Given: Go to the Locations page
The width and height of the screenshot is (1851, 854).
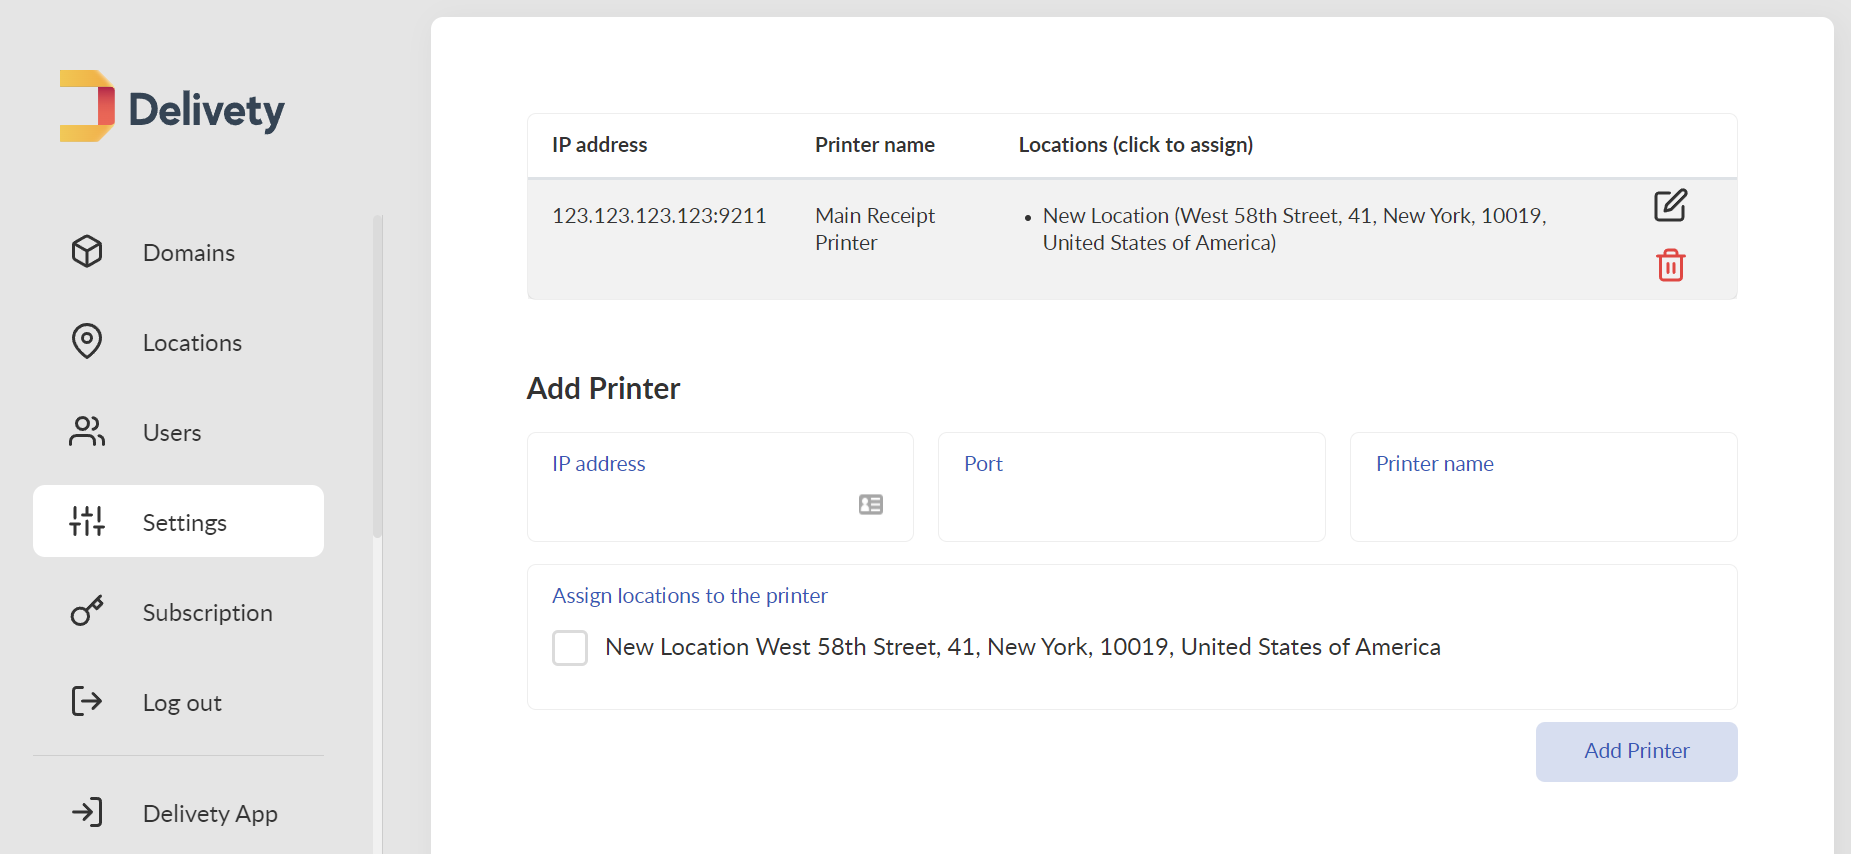Looking at the screenshot, I should point(178,342).
